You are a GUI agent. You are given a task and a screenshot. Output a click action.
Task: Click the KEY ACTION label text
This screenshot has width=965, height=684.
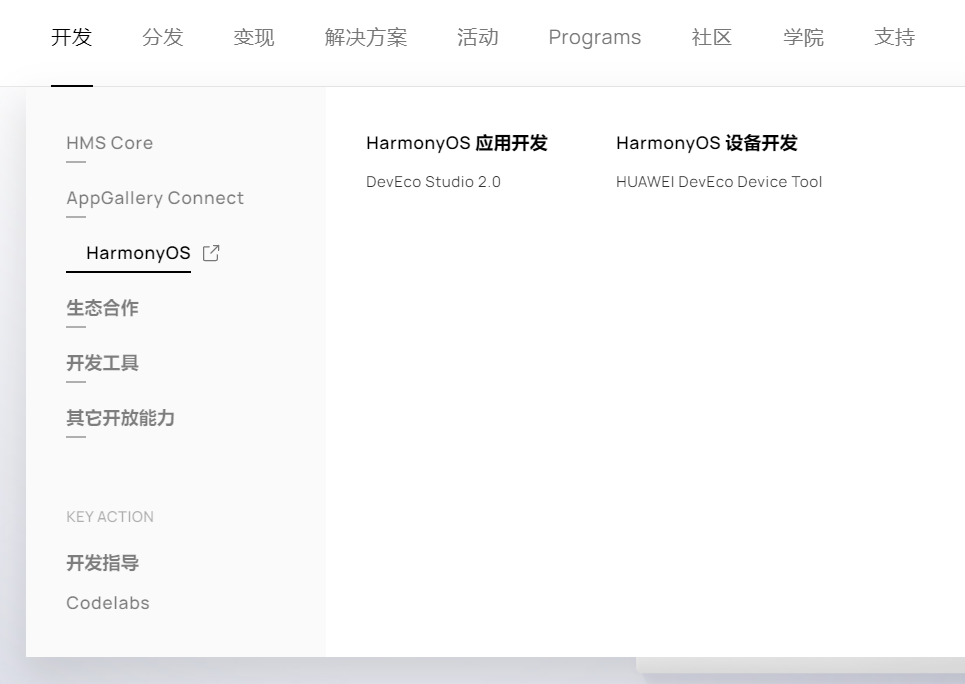pos(110,517)
